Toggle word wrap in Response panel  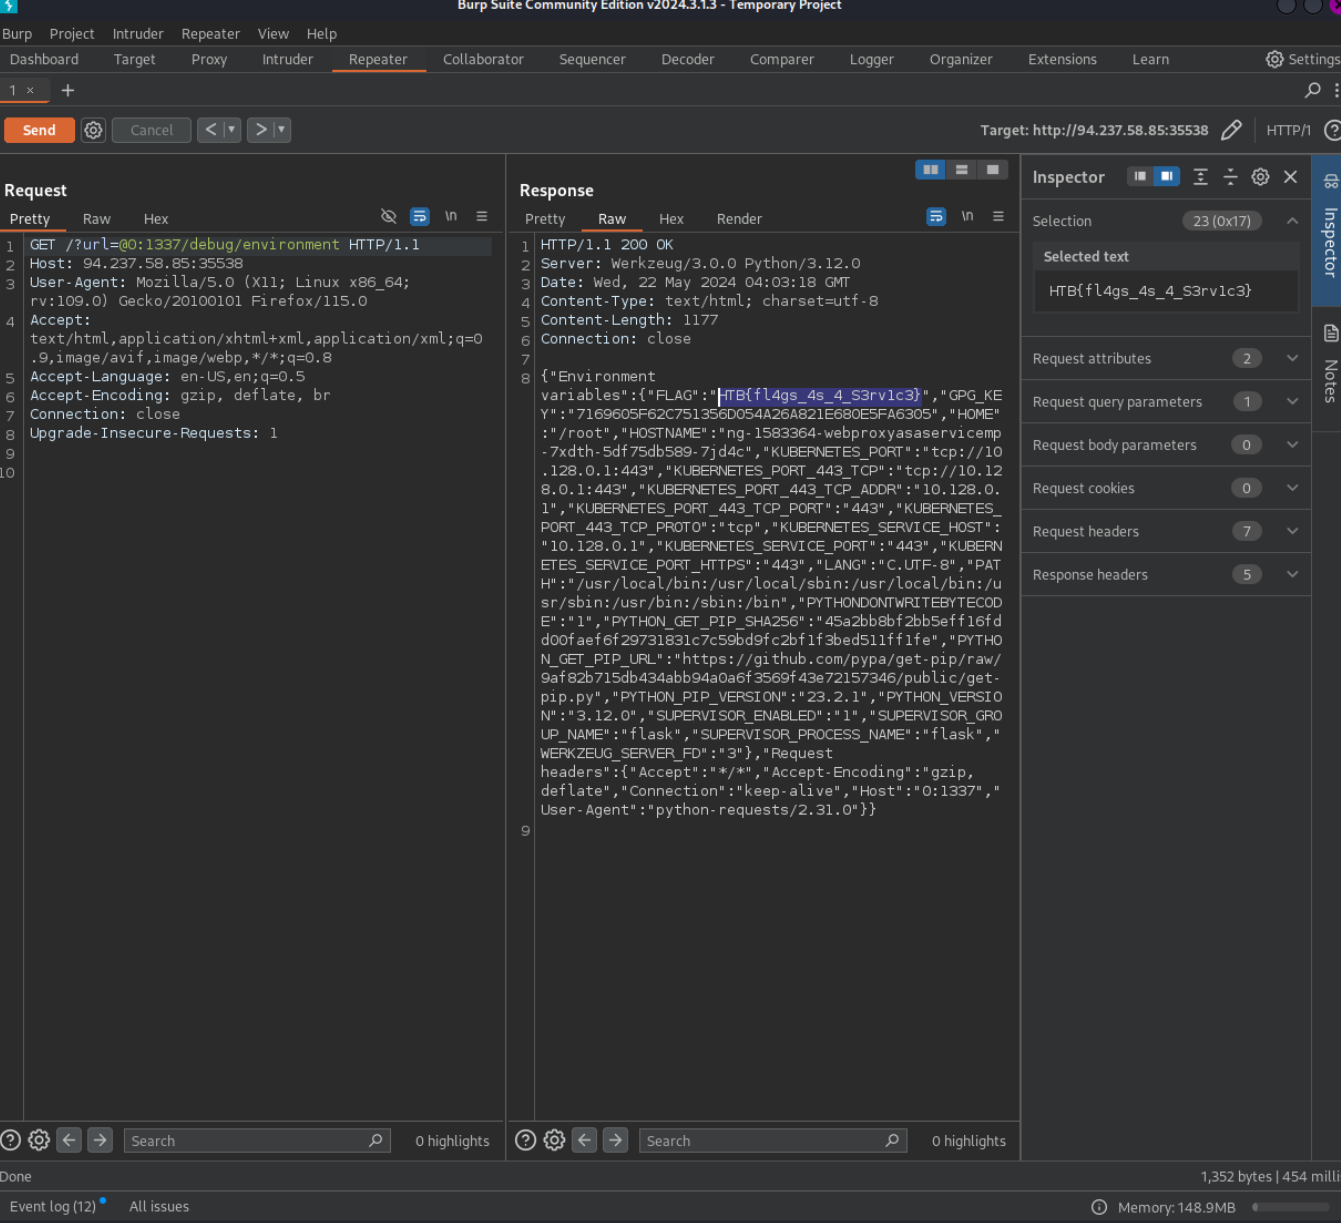pyautogui.click(x=936, y=216)
